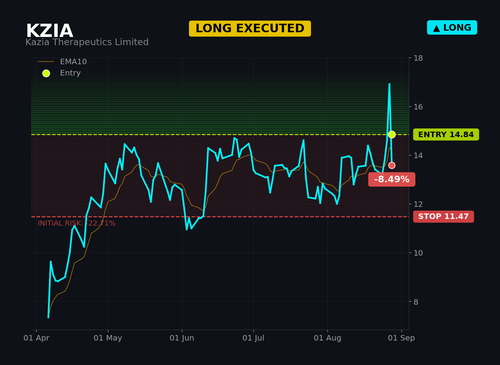Select the KZIA ticker title
The width and height of the screenshot is (500, 365).
[49, 31]
